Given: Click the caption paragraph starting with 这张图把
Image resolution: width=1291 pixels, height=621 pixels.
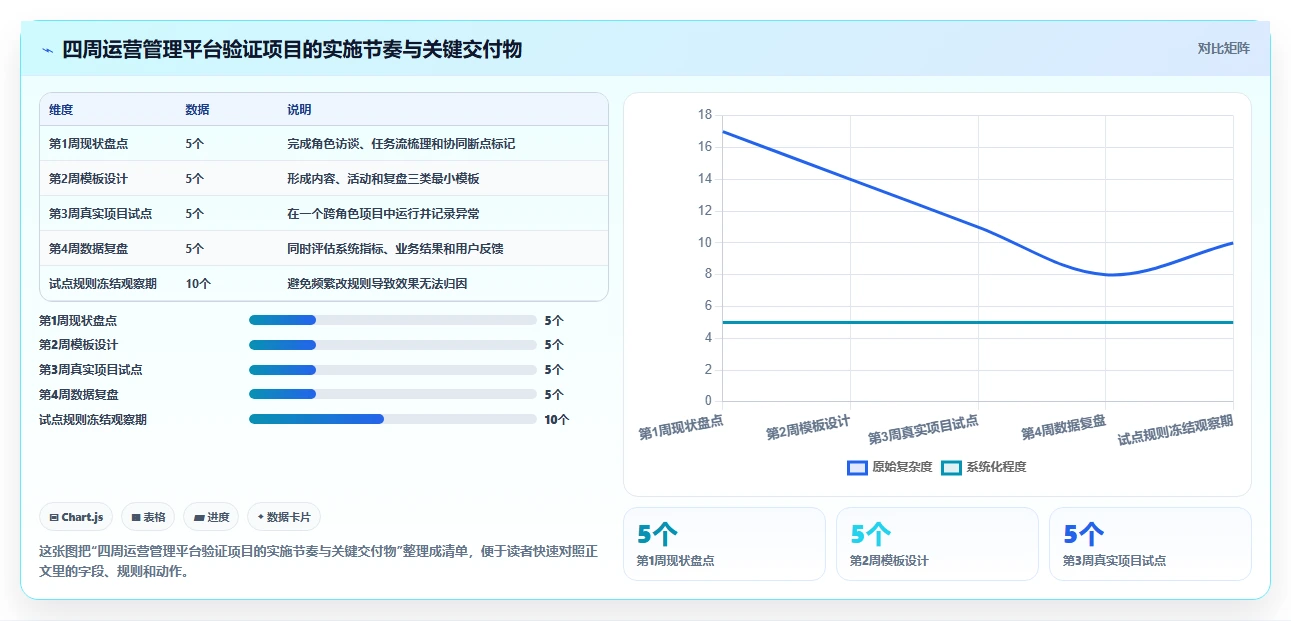Looking at the screenshot, I should pos(318,561).
